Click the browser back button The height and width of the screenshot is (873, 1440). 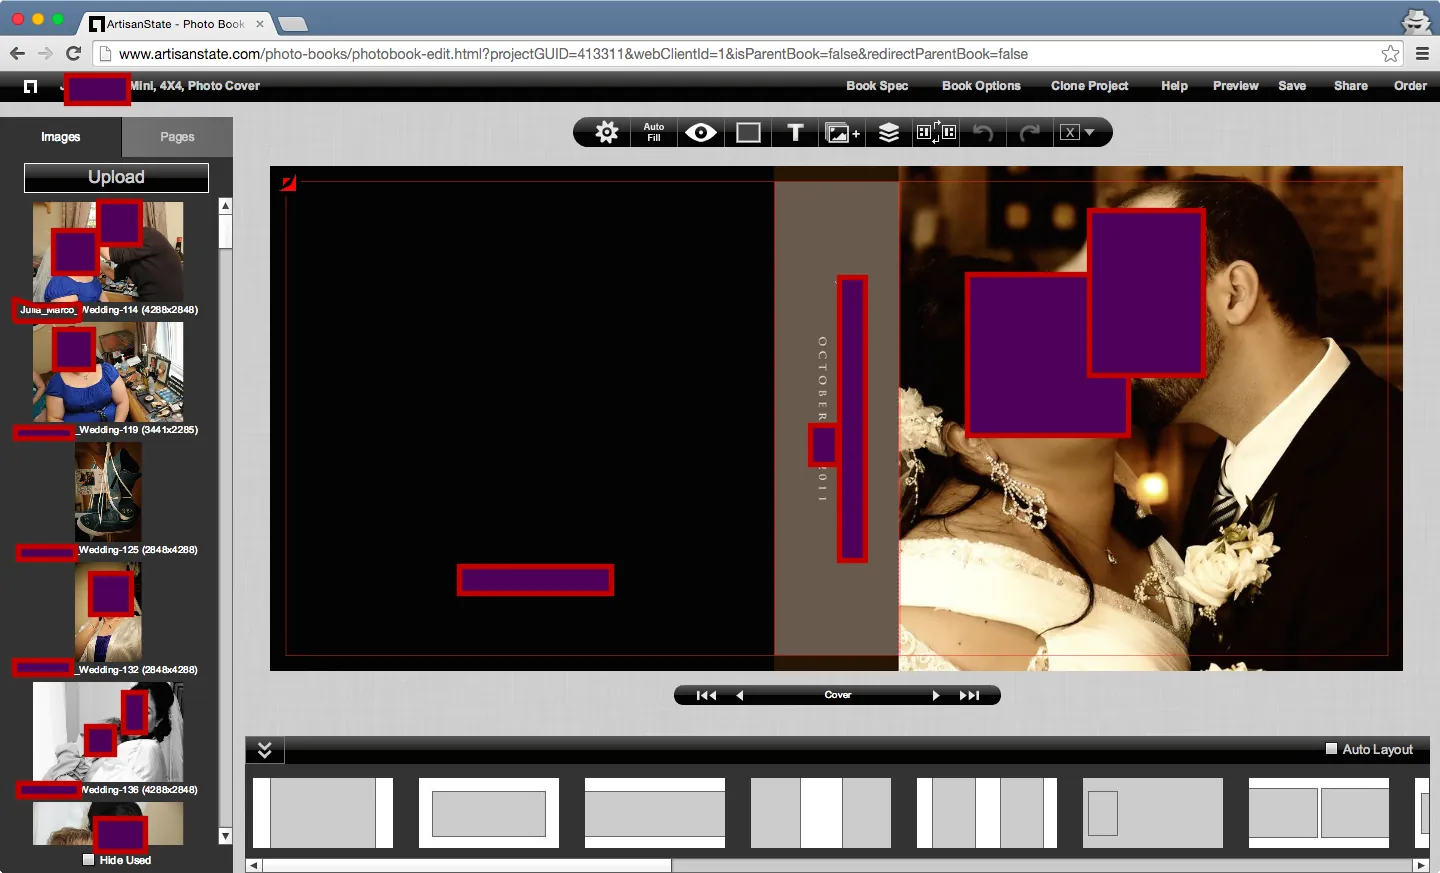click(17, 54)
